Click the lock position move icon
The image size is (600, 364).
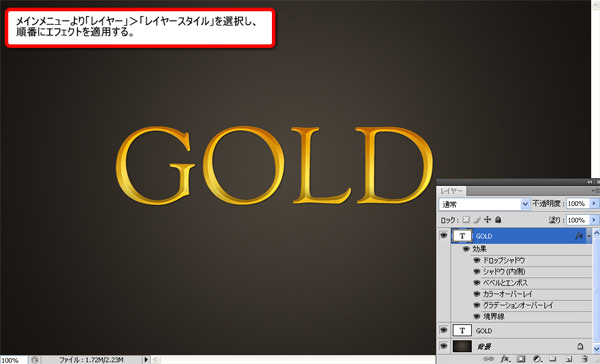[487, 220]
